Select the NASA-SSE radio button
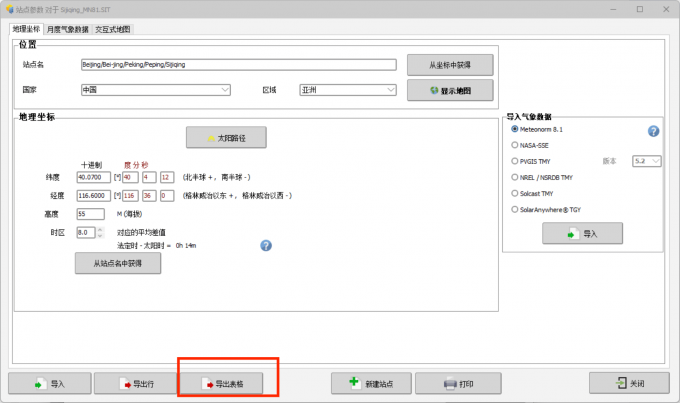Screen dimensions: 680x403 [x=515, y=145]
